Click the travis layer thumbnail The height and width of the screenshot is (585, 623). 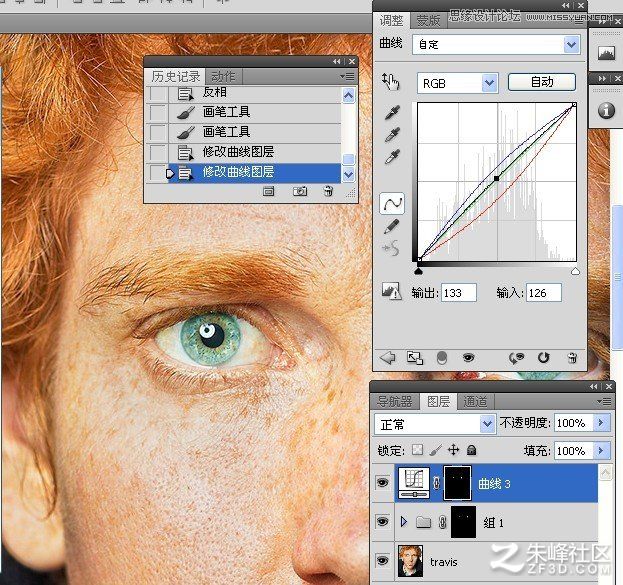(x=410, y=561)
